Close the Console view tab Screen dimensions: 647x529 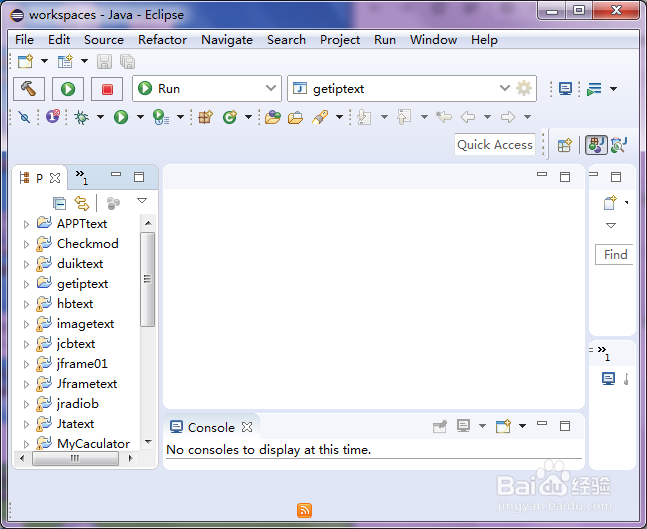[x=247, y=427]
